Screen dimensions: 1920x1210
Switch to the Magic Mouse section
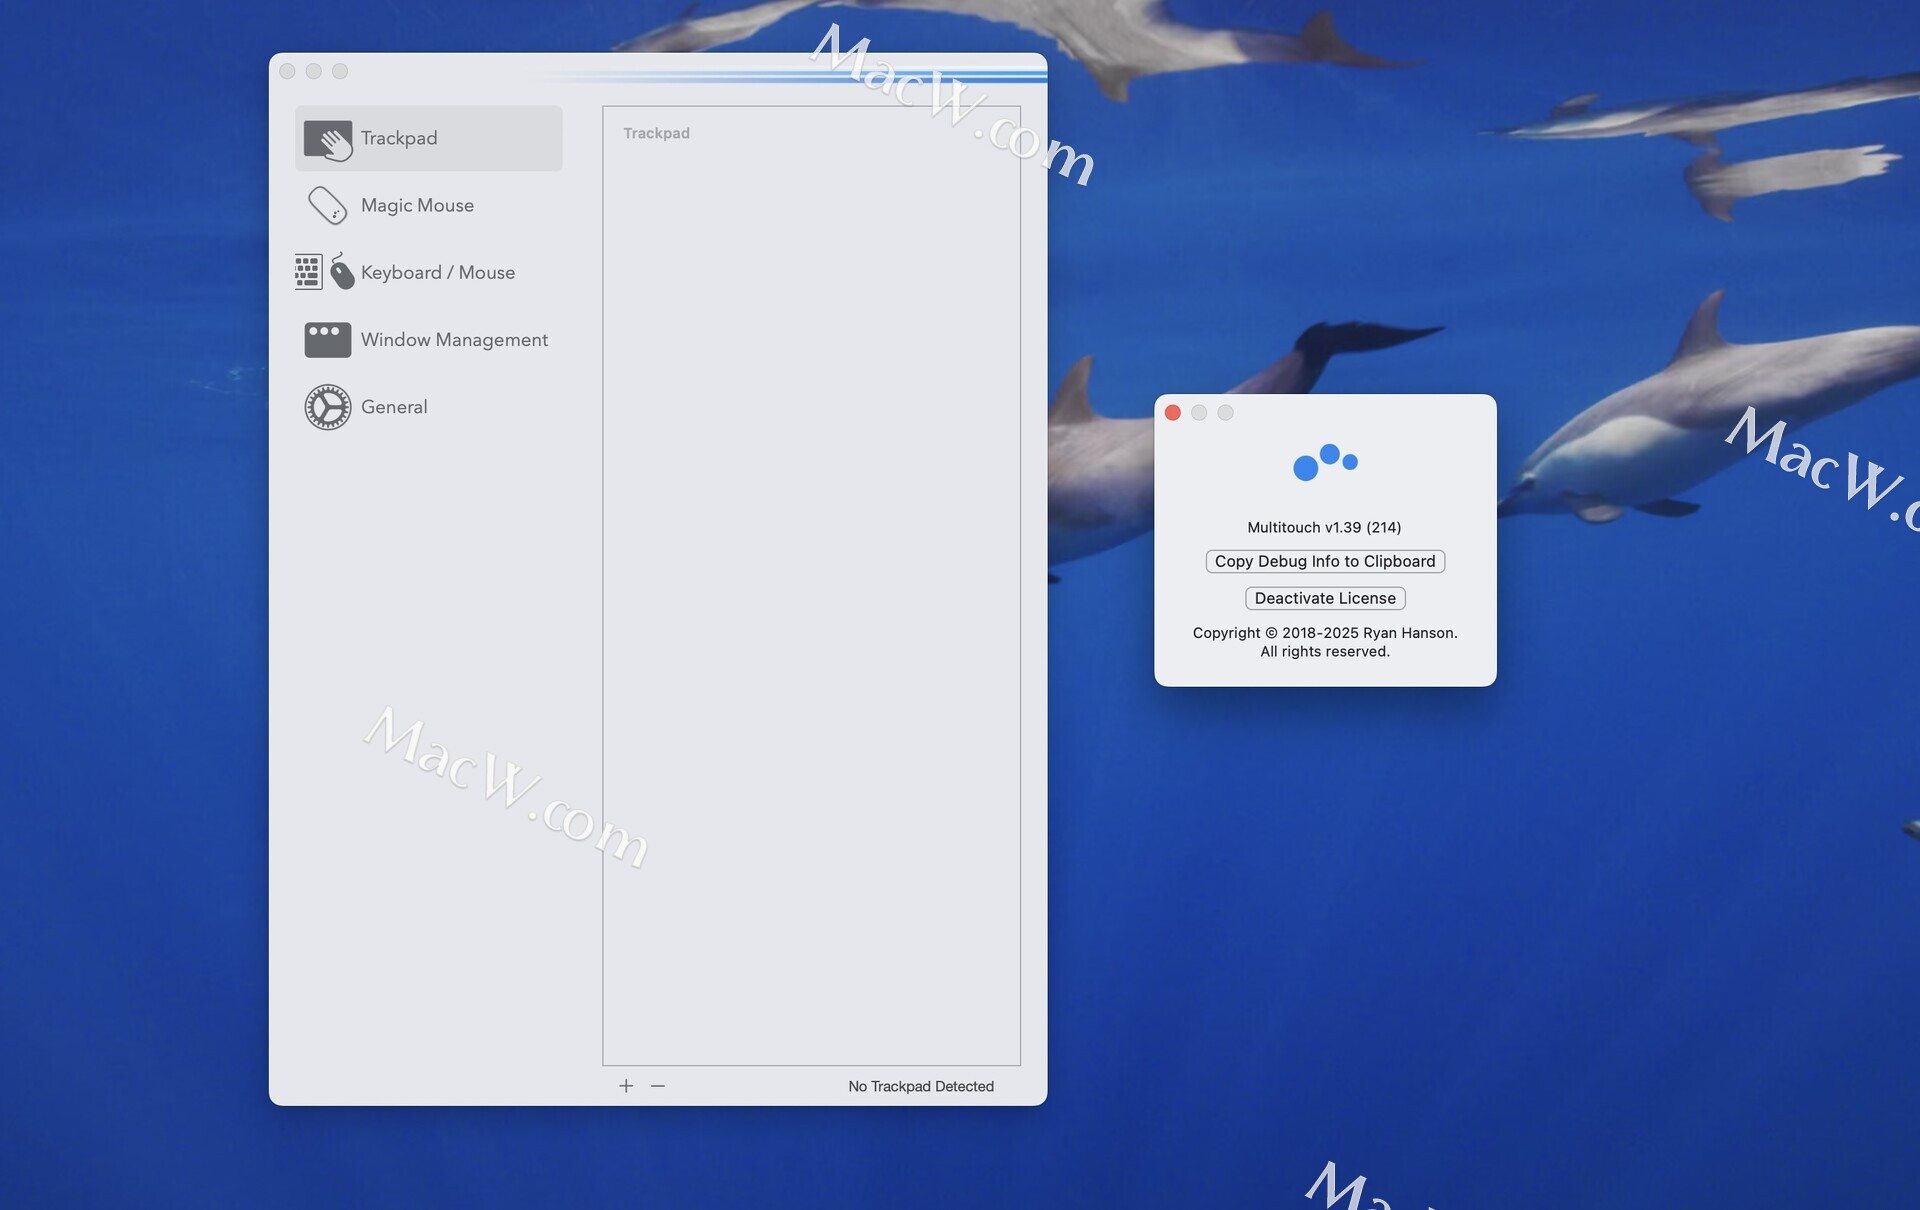[x=417, y=205]
